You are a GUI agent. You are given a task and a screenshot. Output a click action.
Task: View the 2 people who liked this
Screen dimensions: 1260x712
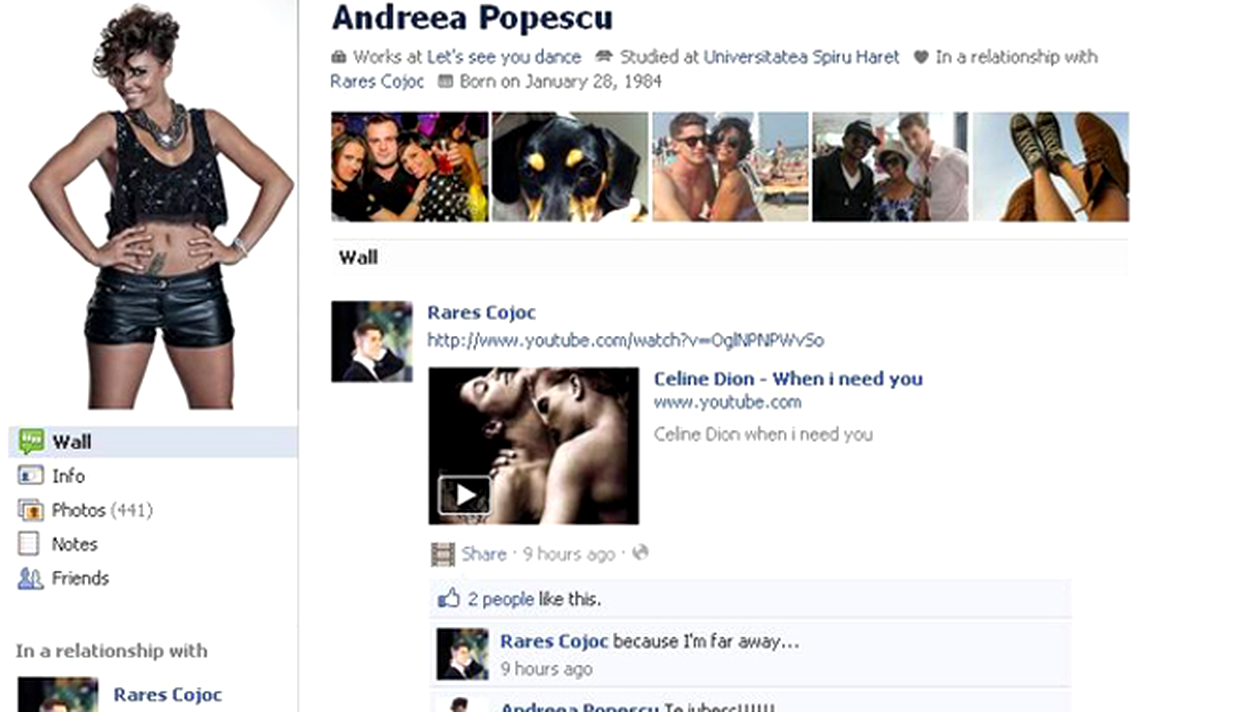point(500,600)
